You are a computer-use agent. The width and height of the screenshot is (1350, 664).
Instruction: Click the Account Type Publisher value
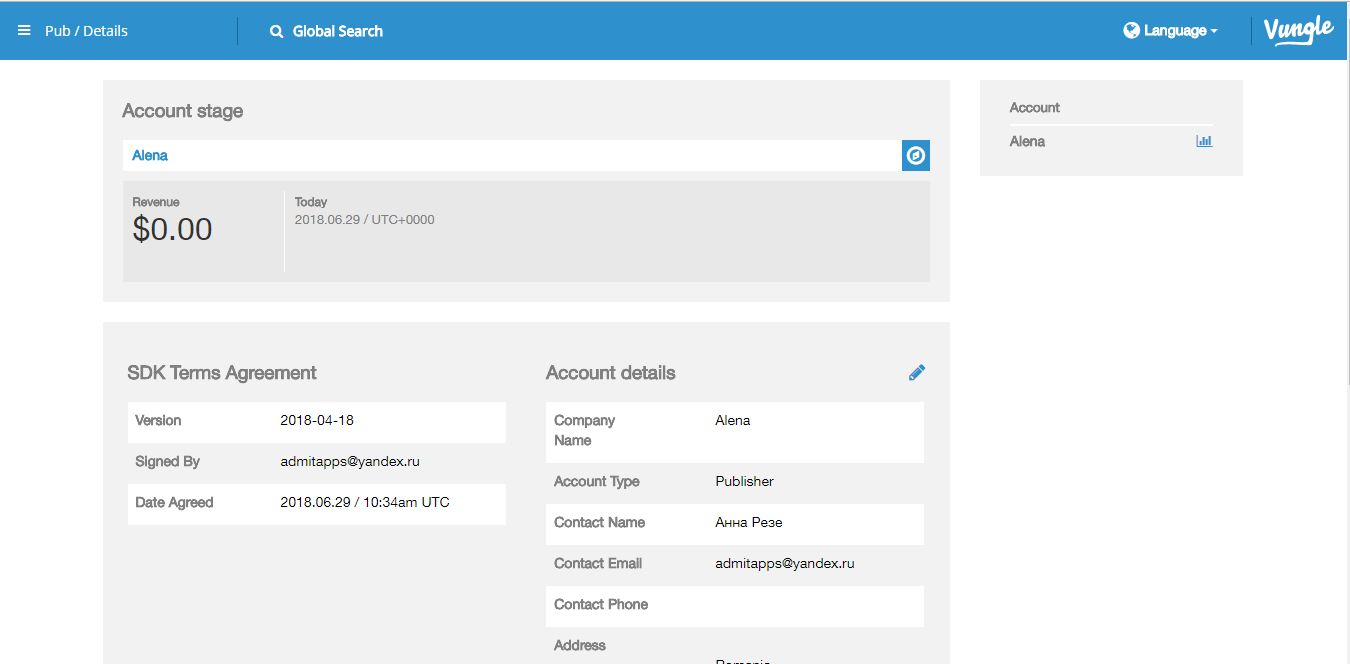744,482
